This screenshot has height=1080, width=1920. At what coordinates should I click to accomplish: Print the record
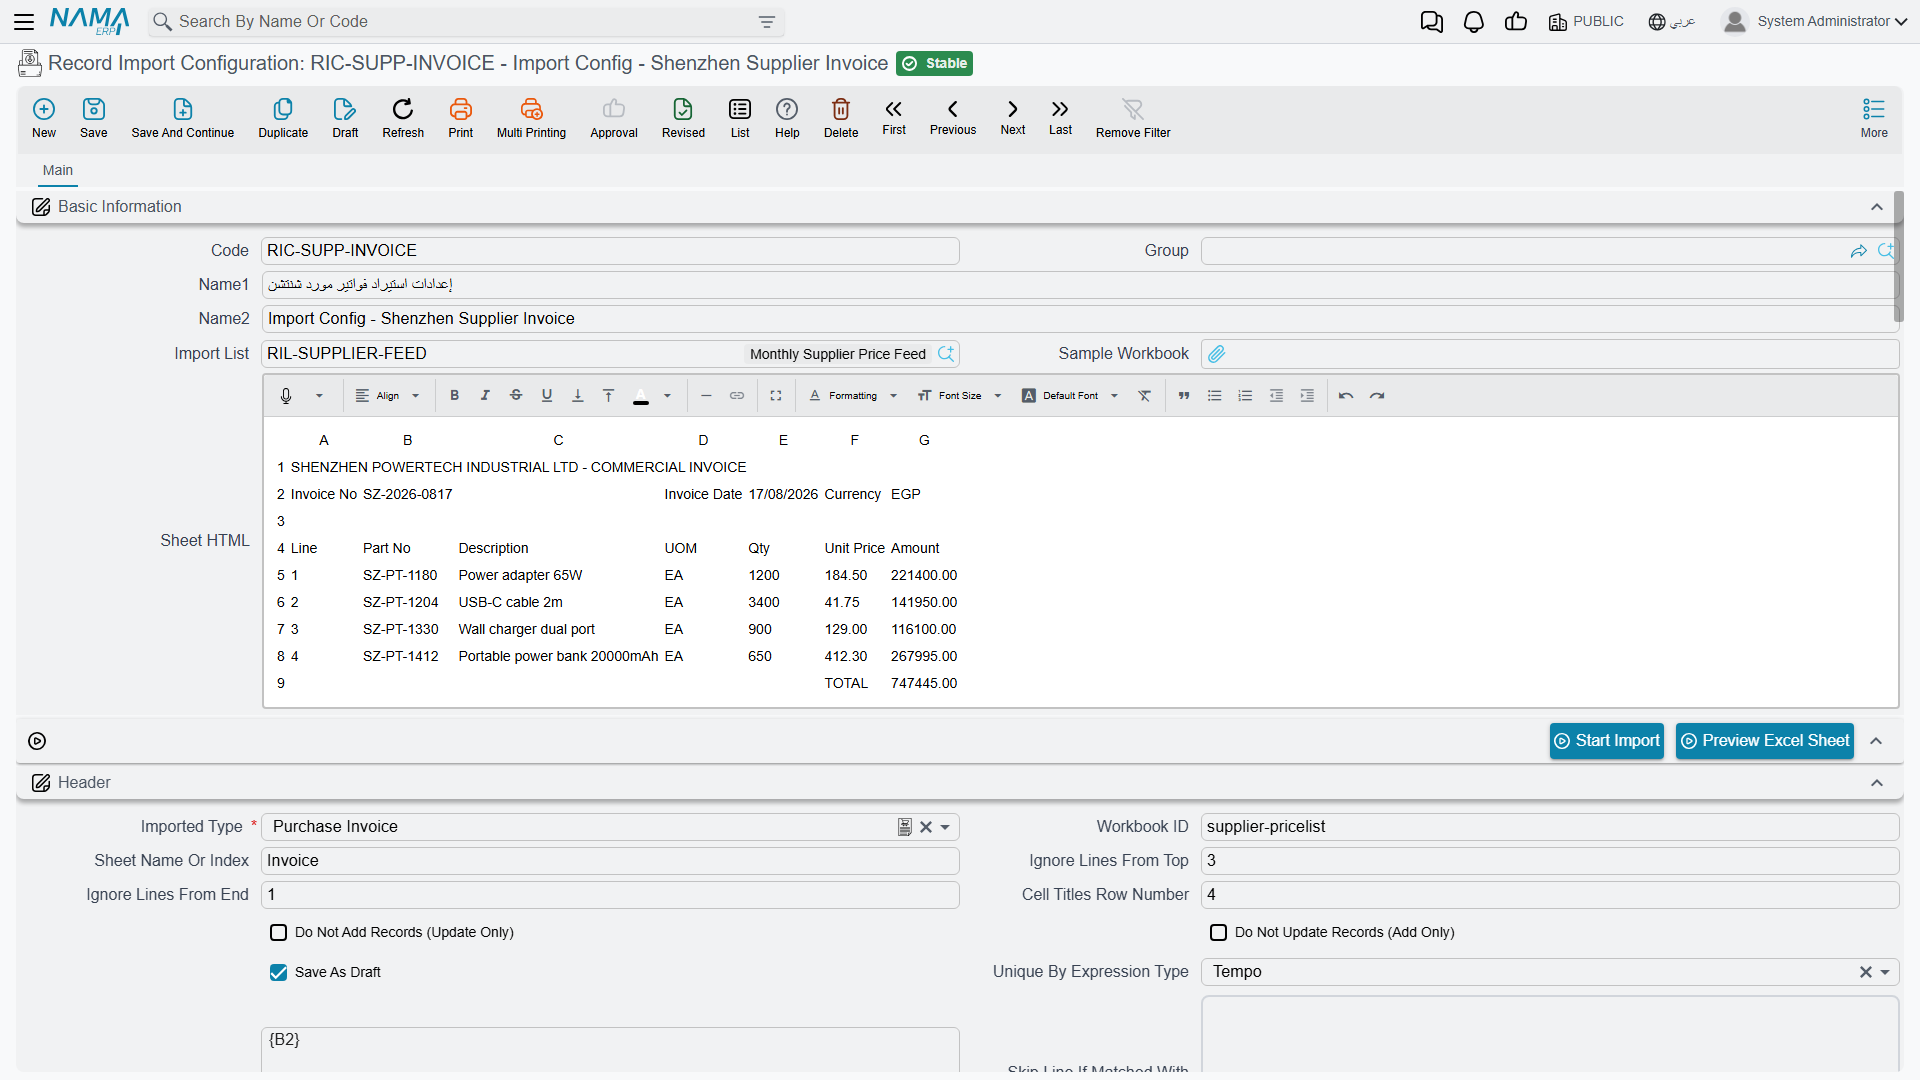[x=461, y=118]
